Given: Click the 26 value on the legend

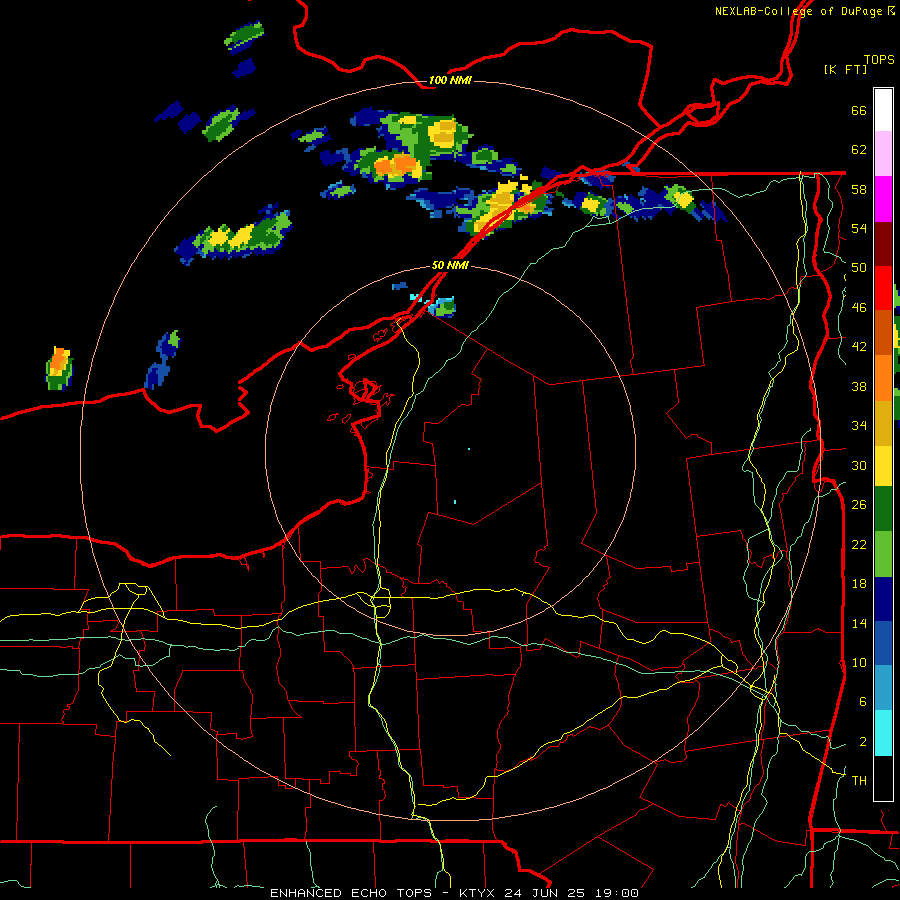Looking at the screenshot, I should [x=859, y=505].
